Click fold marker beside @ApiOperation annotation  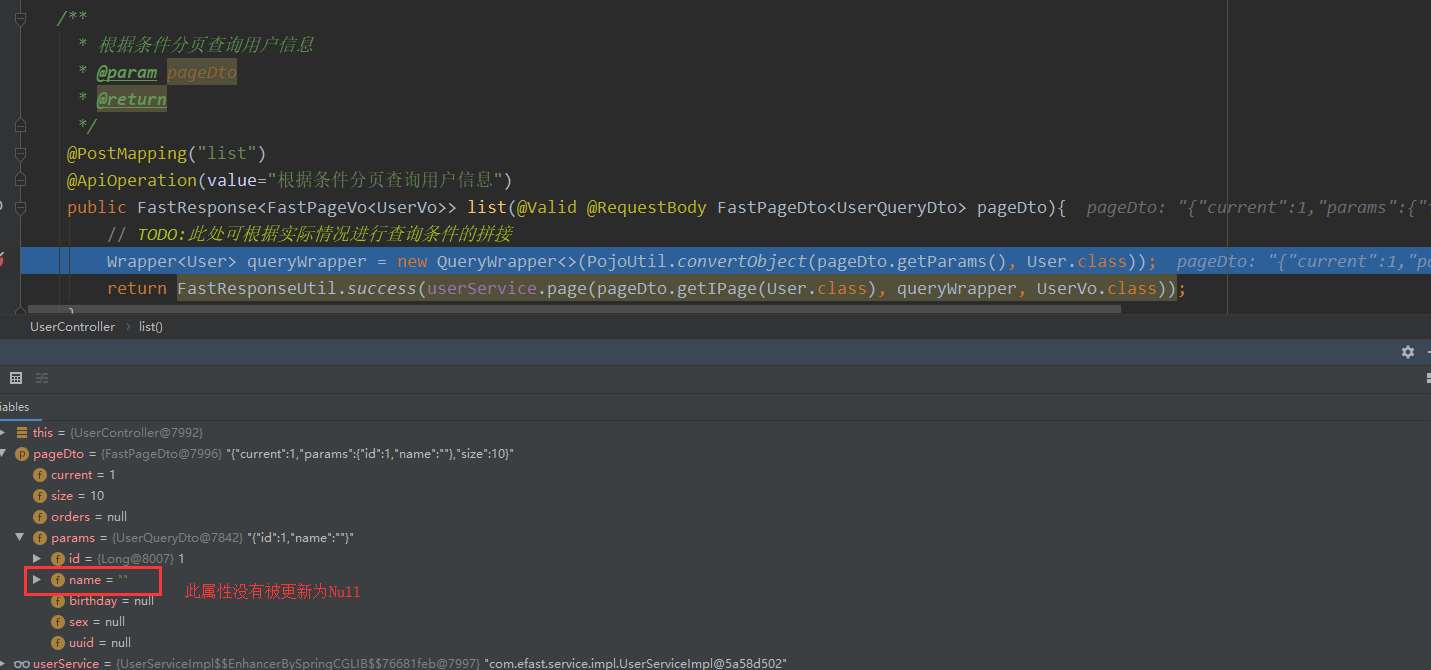20,180
